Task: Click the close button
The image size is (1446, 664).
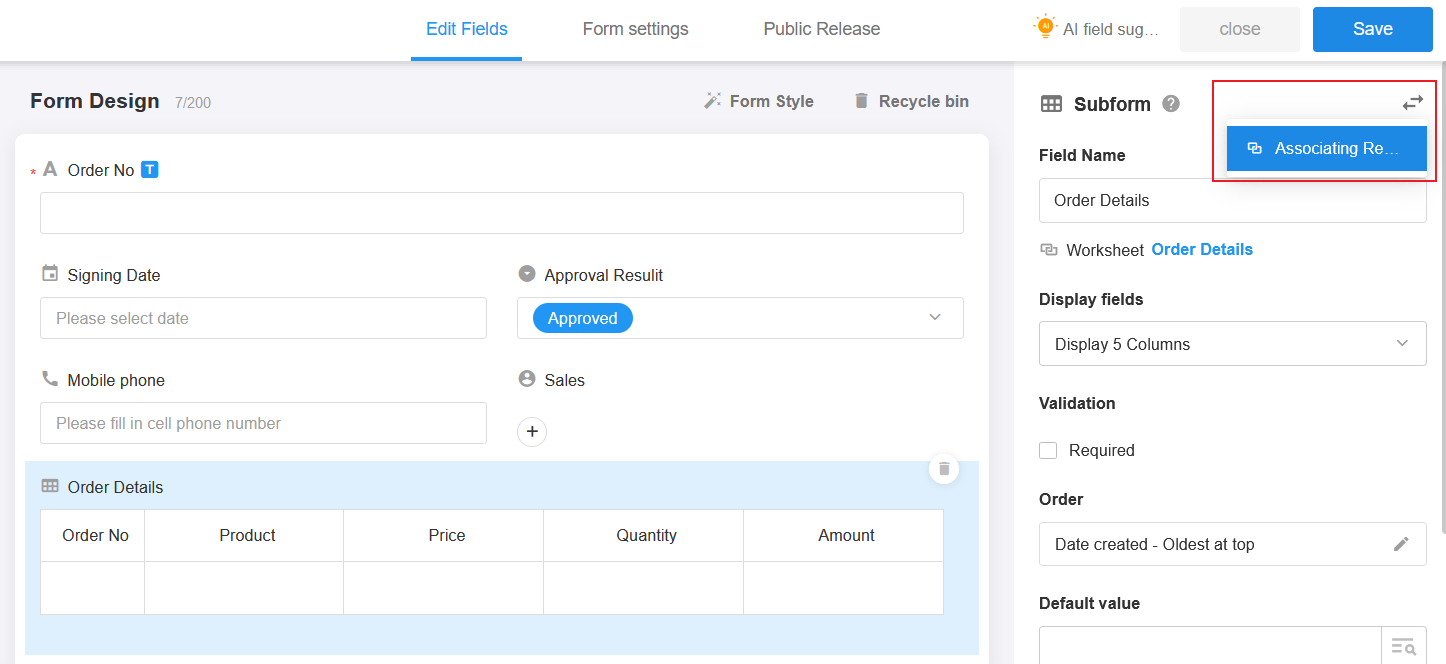Action: pyautogui.click(x=1240, y=29)
